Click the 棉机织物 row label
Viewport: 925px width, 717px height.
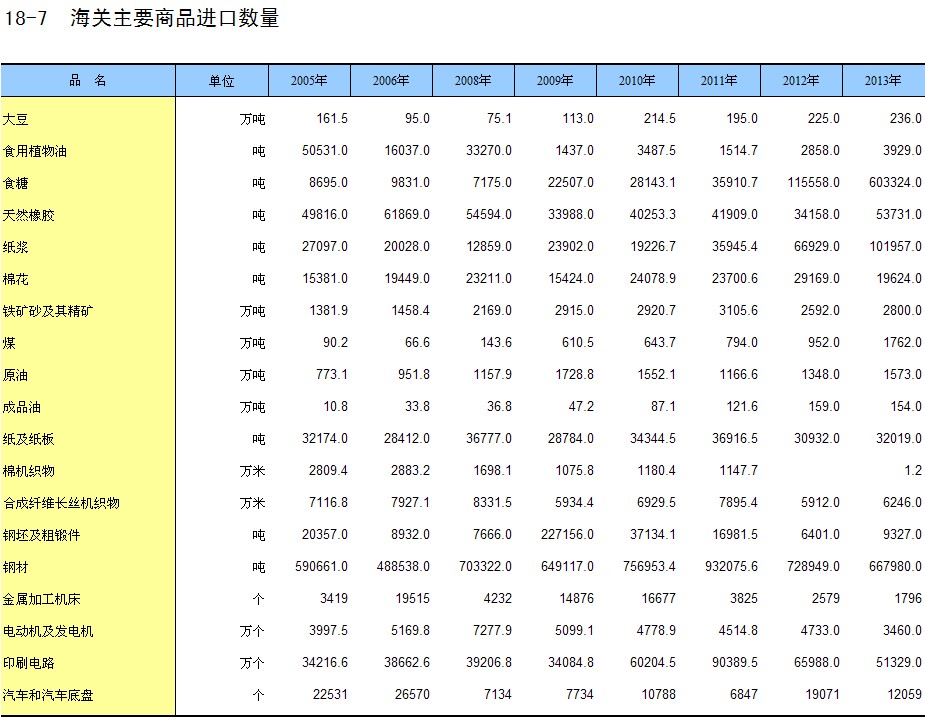tap(28, 471)
